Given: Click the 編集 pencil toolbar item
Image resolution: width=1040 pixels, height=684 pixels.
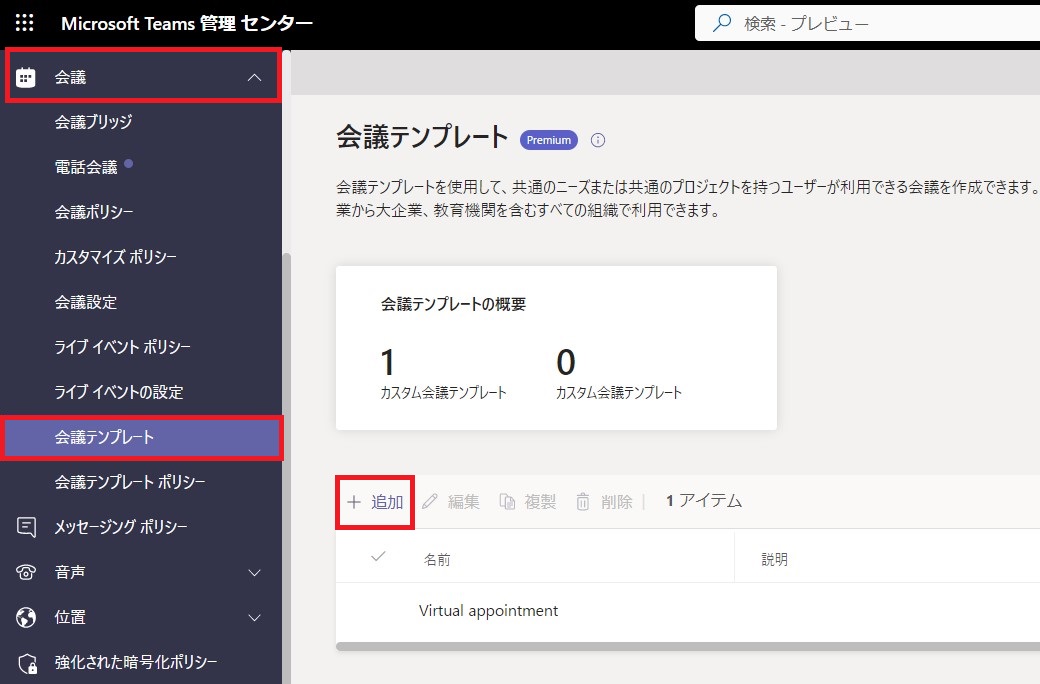Looking at the screenshot, I should 451,502.
